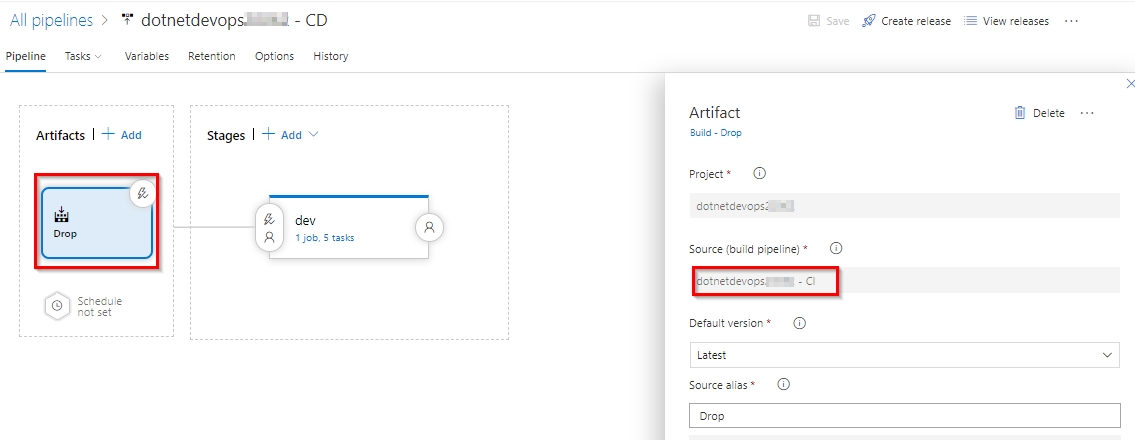Open the All pipelines breadcrumb link
Viewport: 1135px width, 440px height.
coord(51,20)
